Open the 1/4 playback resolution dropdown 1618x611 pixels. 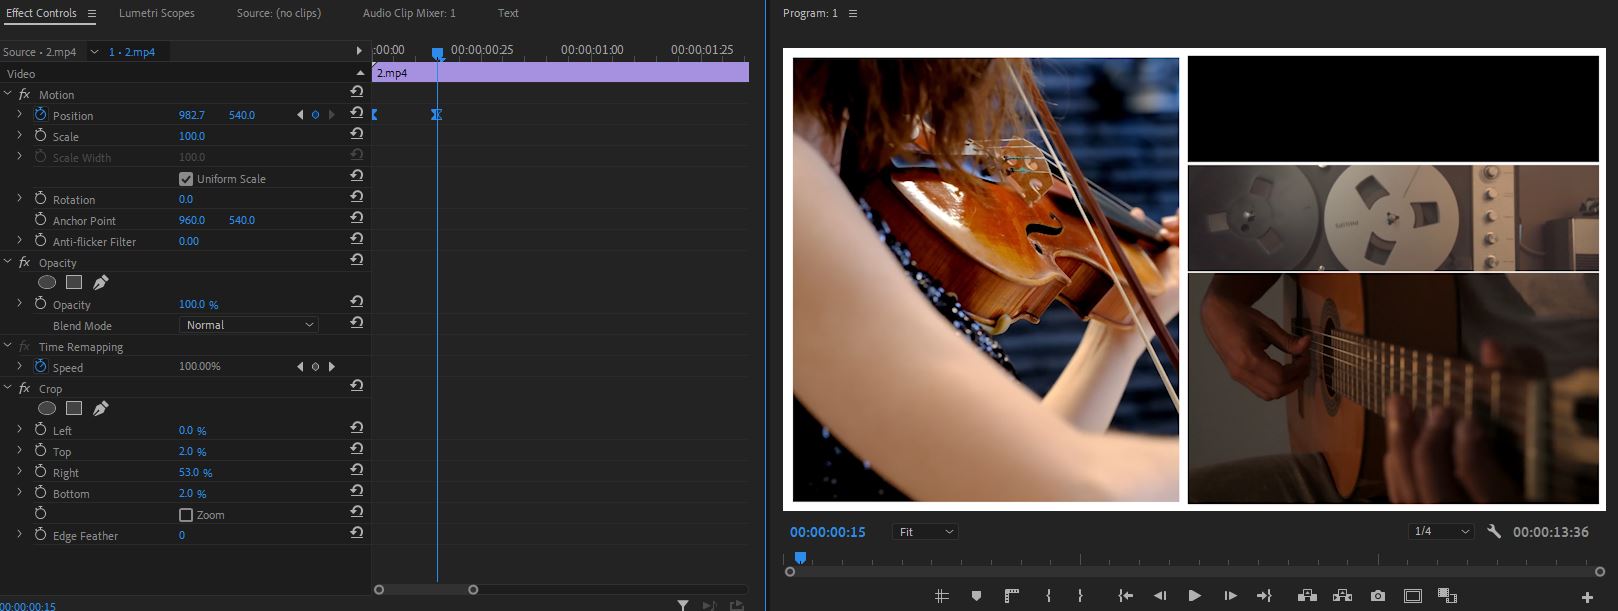1442,532
